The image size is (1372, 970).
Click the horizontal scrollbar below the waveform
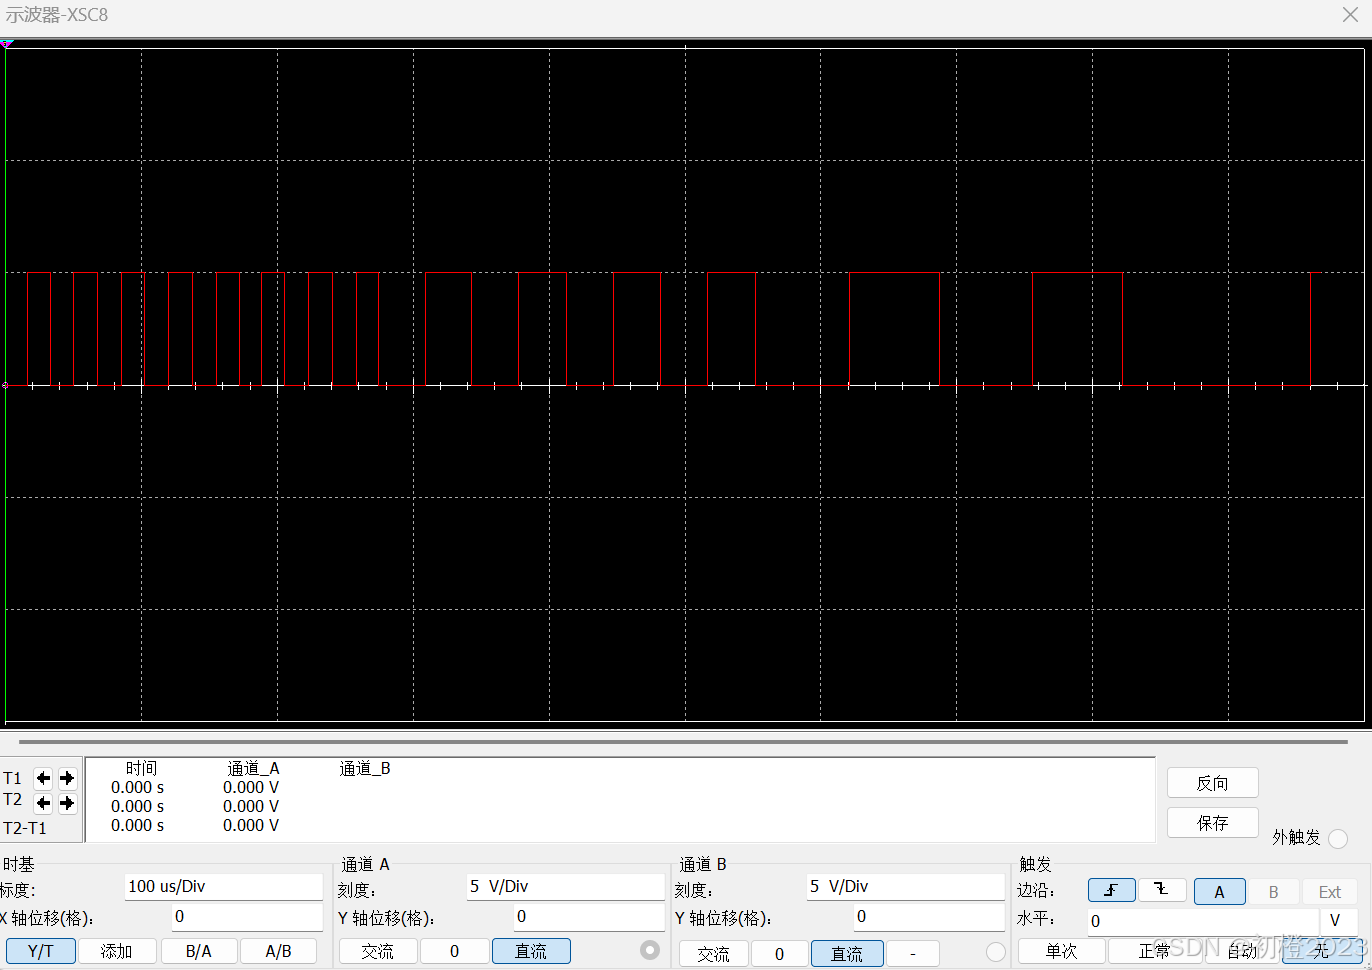point(683,742)
